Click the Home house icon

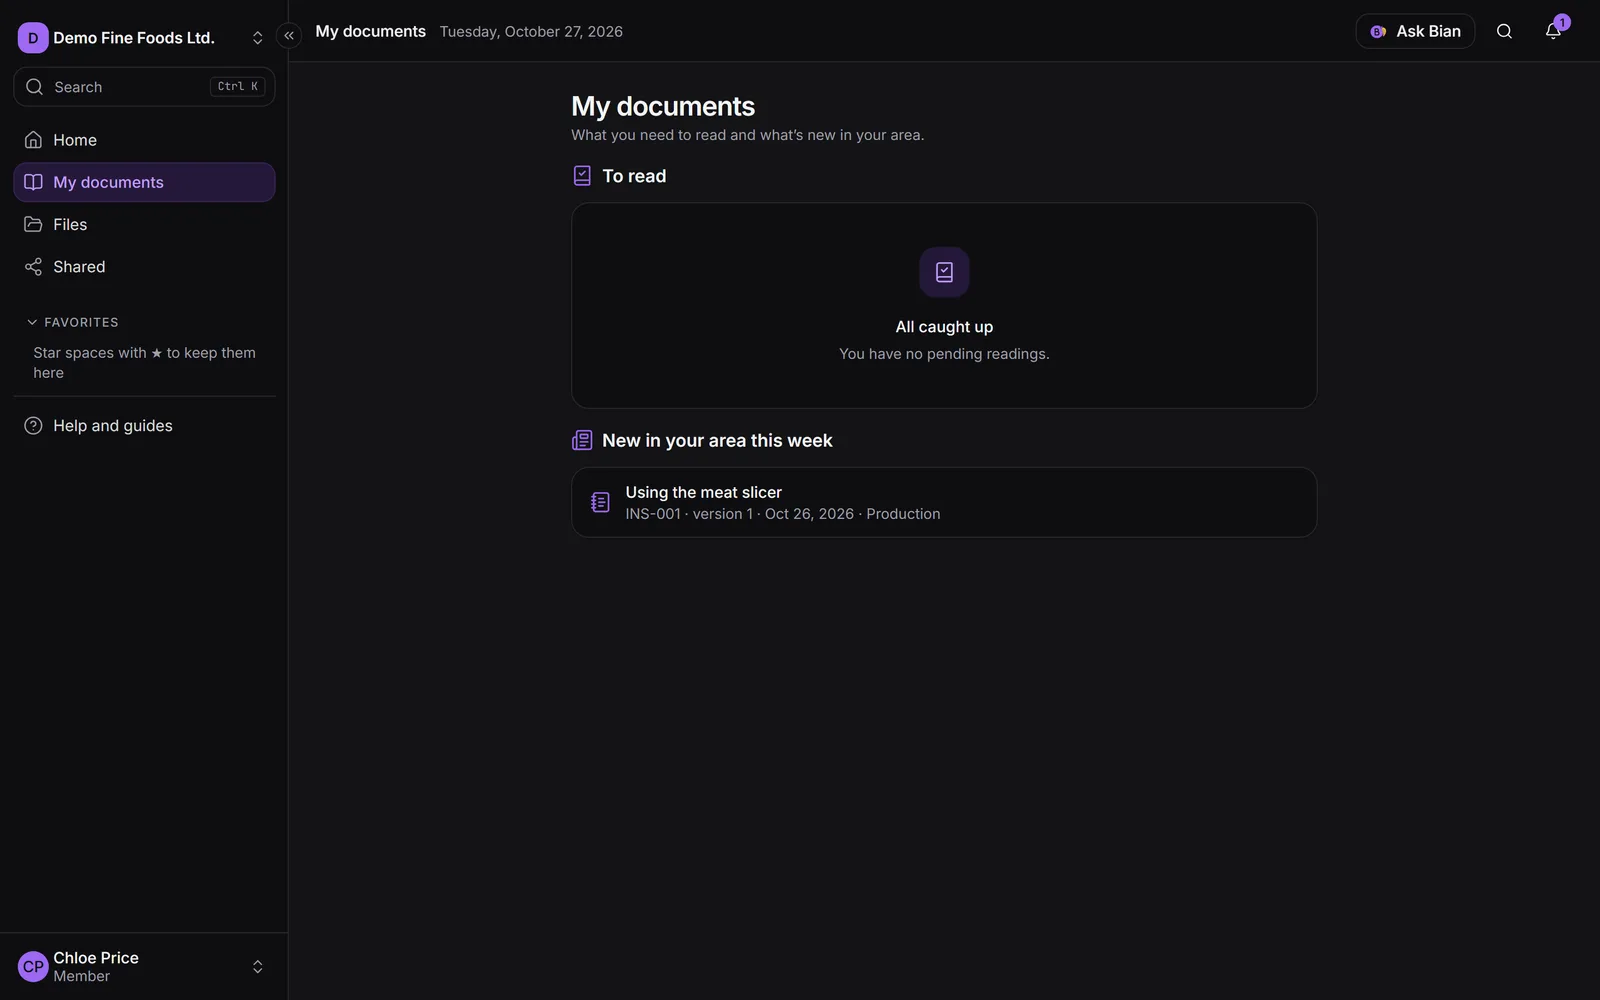(33, 140)
